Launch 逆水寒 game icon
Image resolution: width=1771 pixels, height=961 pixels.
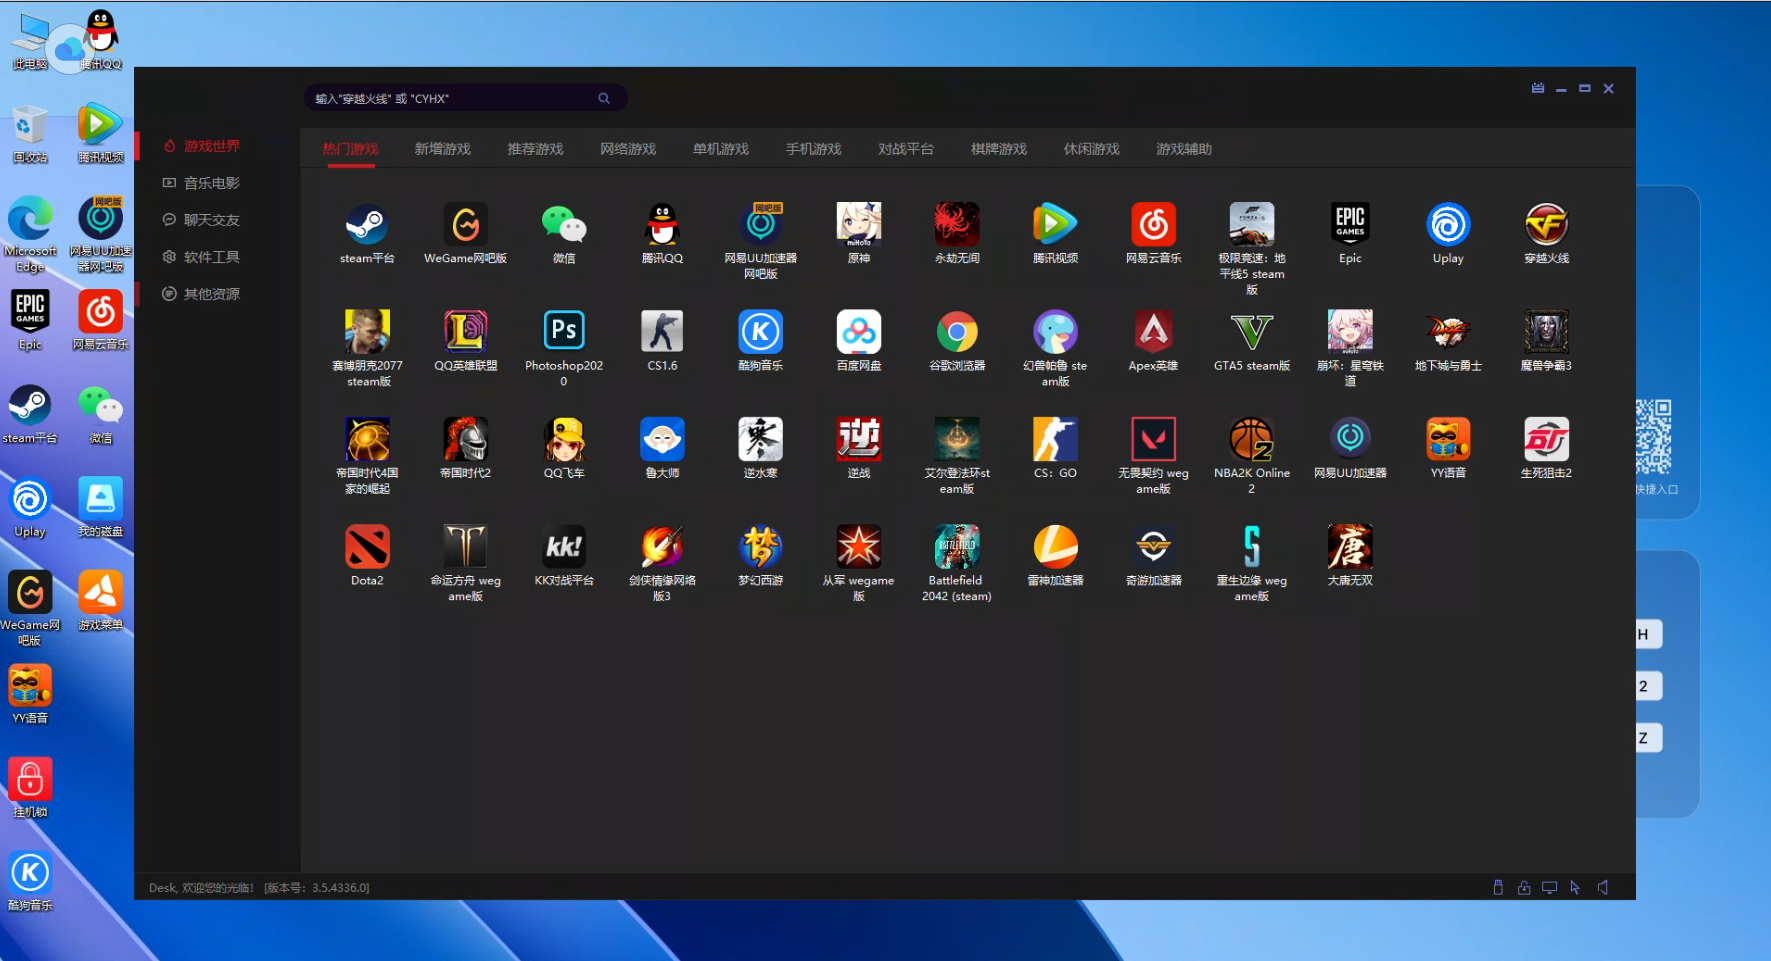[760, 439]
